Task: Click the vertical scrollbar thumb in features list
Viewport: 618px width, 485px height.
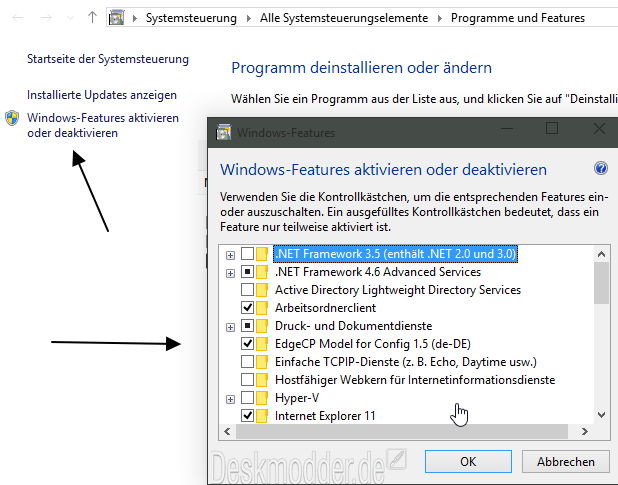Action: [x=601, y=282]
